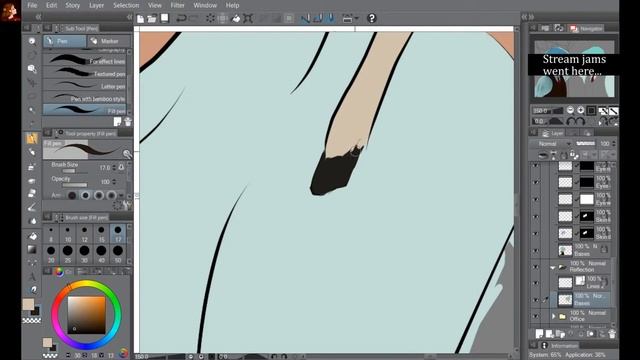
Task: Open the Selection menu
Action: (126, 5)
